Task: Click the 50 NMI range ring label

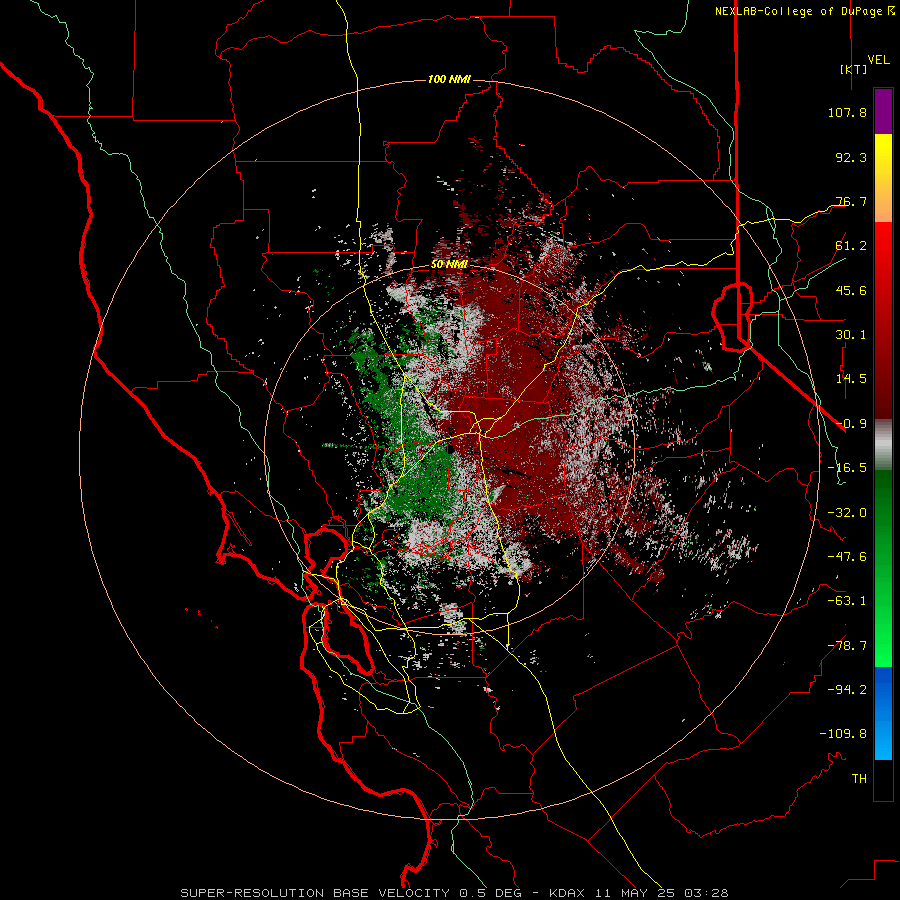Action: click(x=449, y=265)
